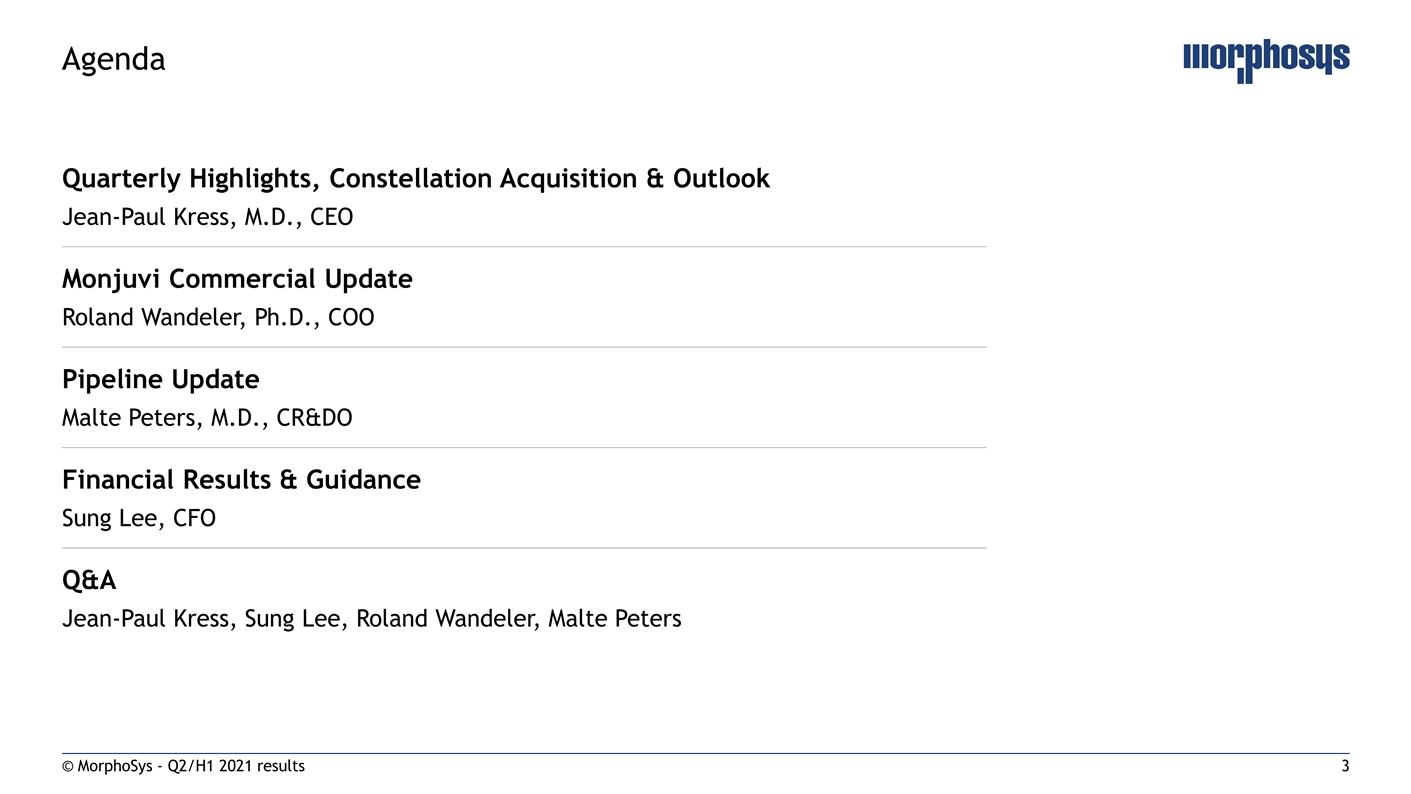
Task: Click the divider line under Roland Wandeler, COO
Action: tap(524, 347)
